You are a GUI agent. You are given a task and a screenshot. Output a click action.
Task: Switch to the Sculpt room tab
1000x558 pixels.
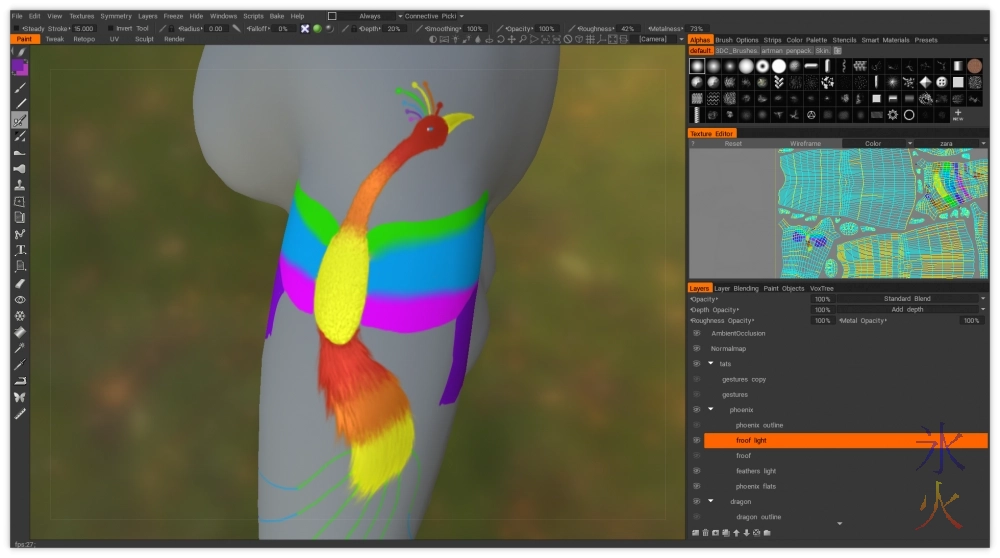click(144, 39)
